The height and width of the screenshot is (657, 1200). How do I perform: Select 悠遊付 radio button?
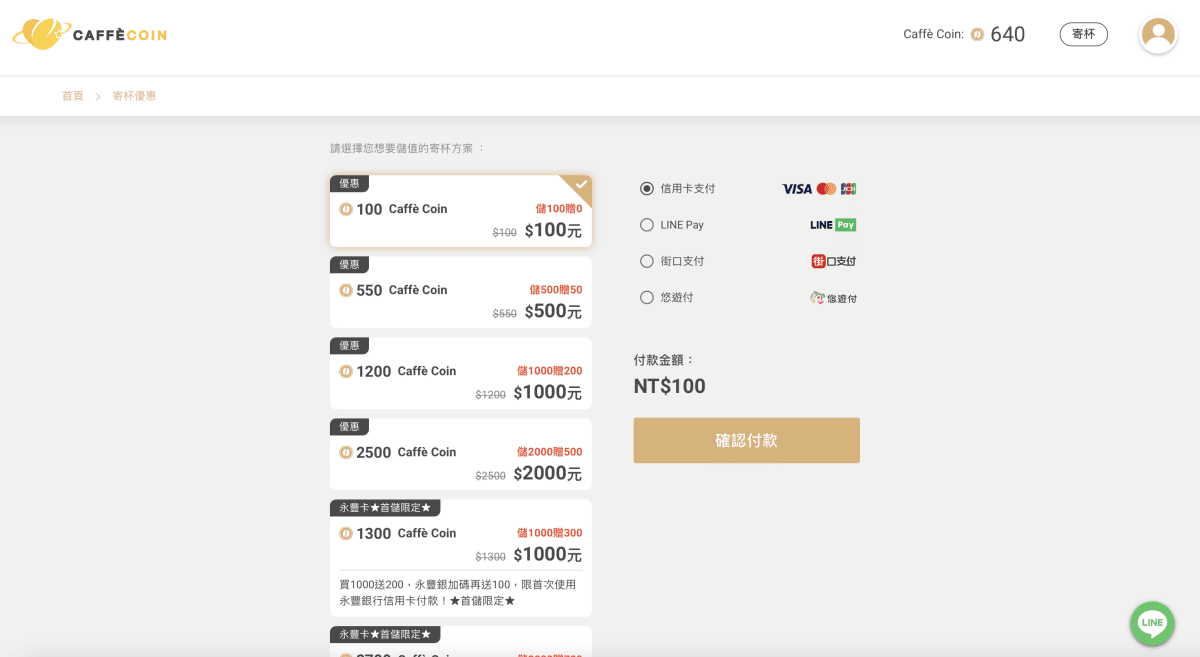coord(647,297)
